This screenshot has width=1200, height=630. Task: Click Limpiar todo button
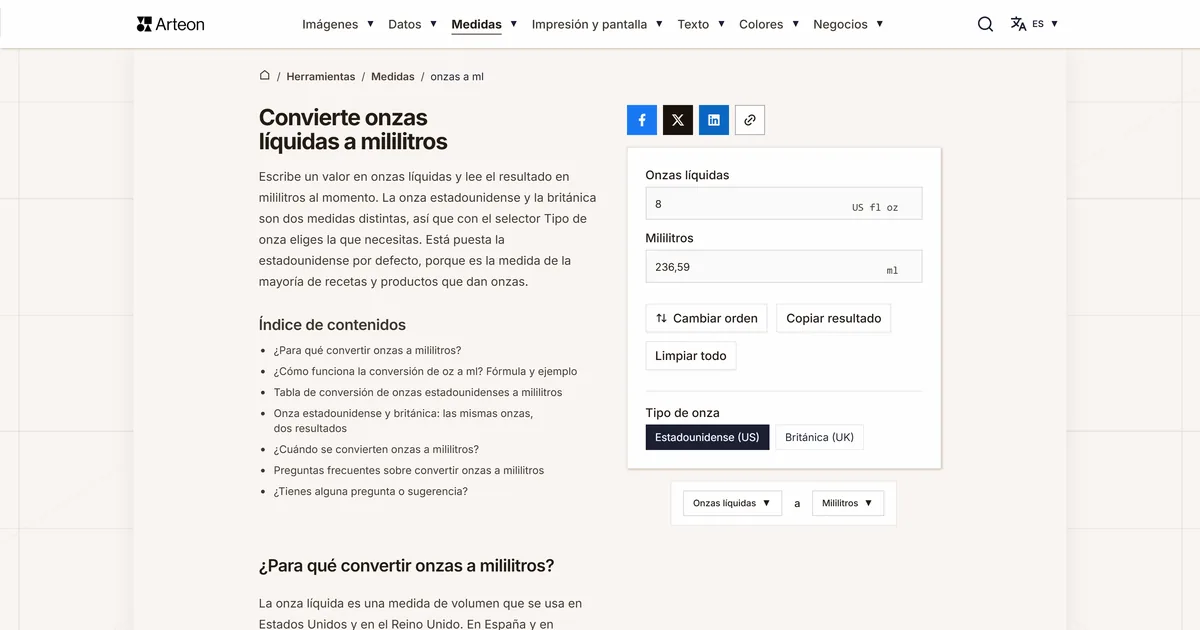pyautogui.click(x=691, y=356)
